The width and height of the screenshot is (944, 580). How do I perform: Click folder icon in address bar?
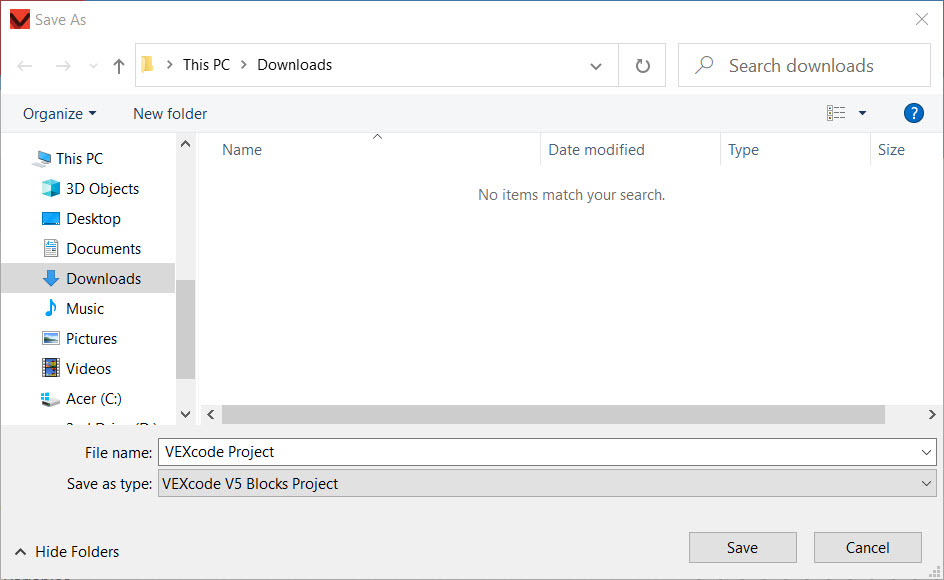pyautogui.click(x=148, y=64)
